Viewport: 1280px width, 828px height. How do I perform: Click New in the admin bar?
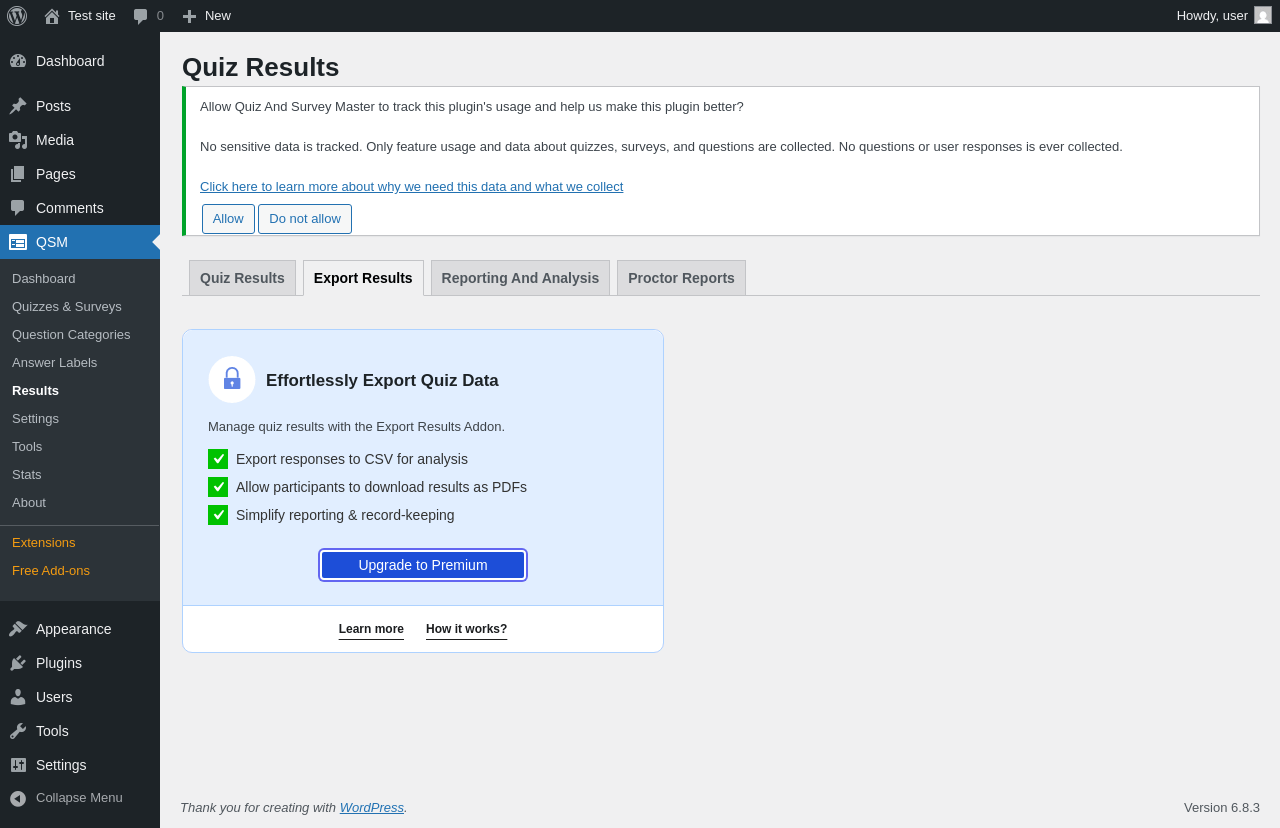tap(218, 16)
